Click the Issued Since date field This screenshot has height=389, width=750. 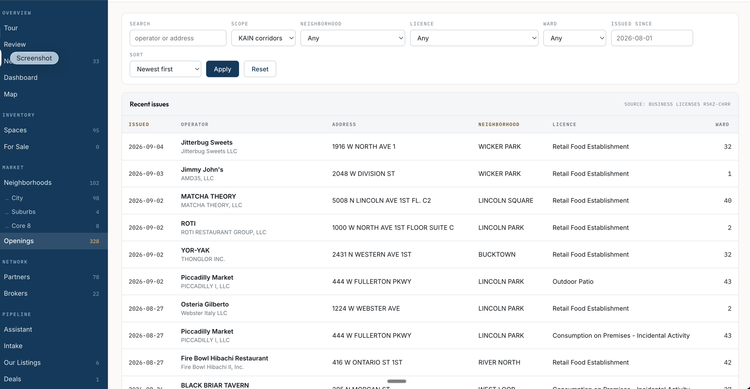652,38
